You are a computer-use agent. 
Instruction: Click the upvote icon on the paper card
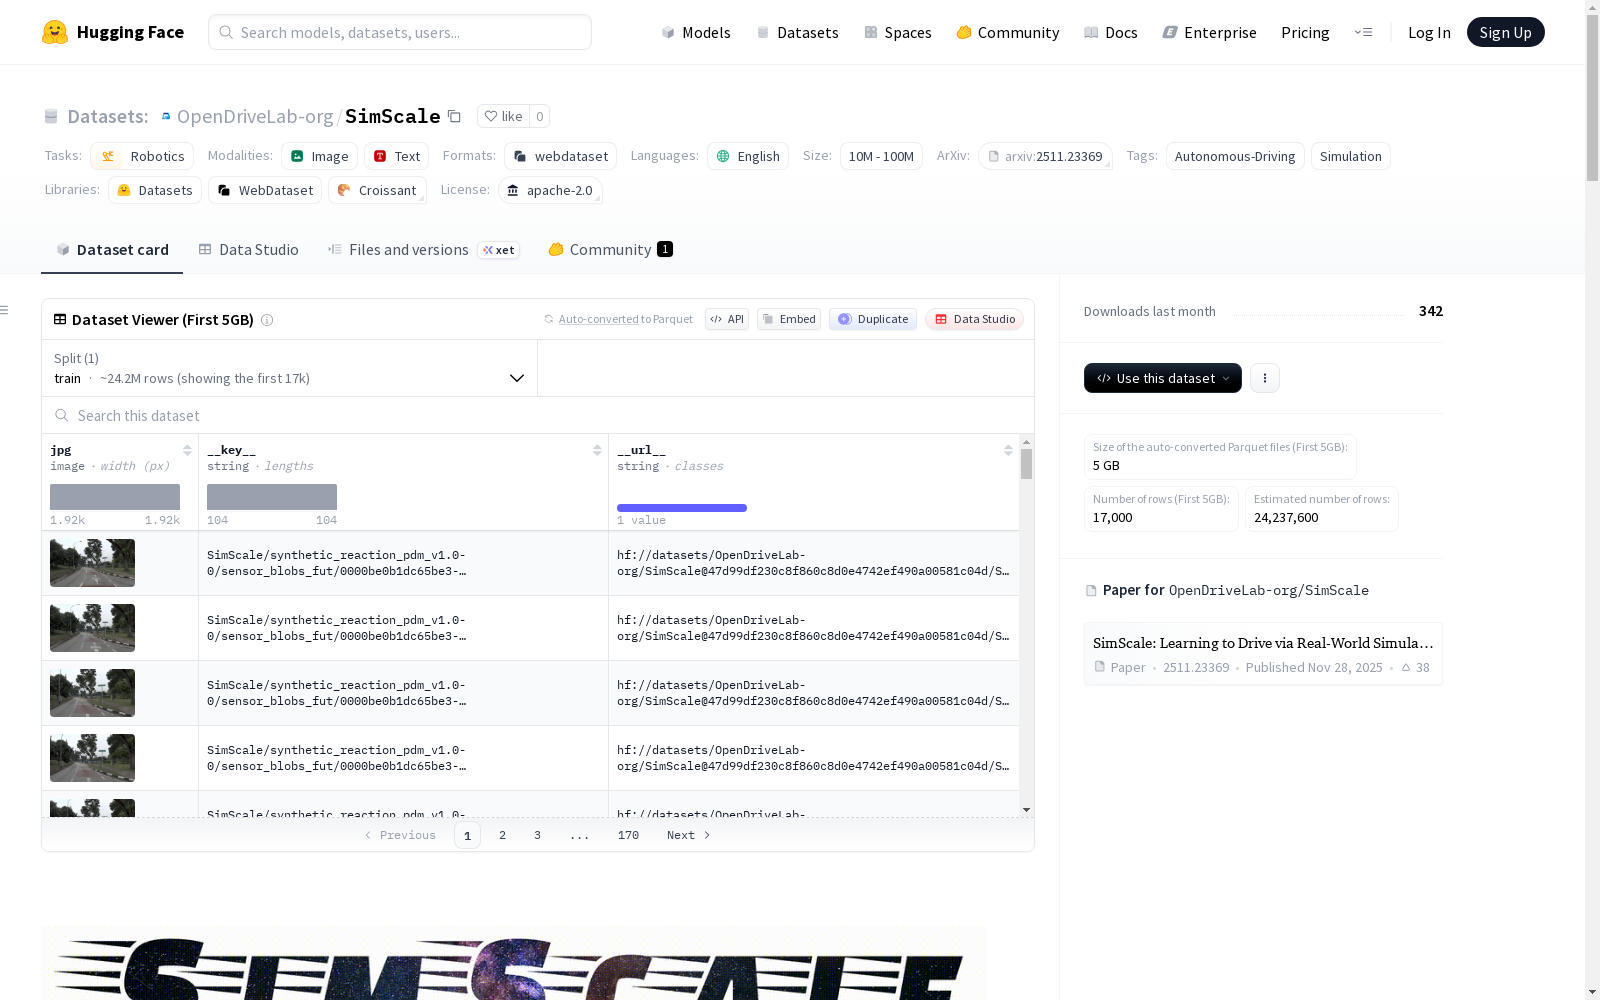tap(1406, 667)
